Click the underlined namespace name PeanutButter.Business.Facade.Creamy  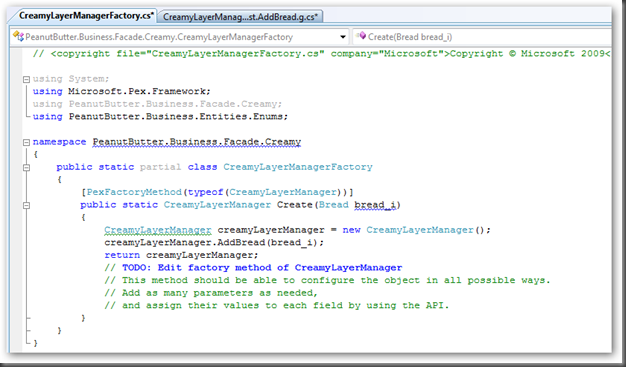(x=197, y=142)
